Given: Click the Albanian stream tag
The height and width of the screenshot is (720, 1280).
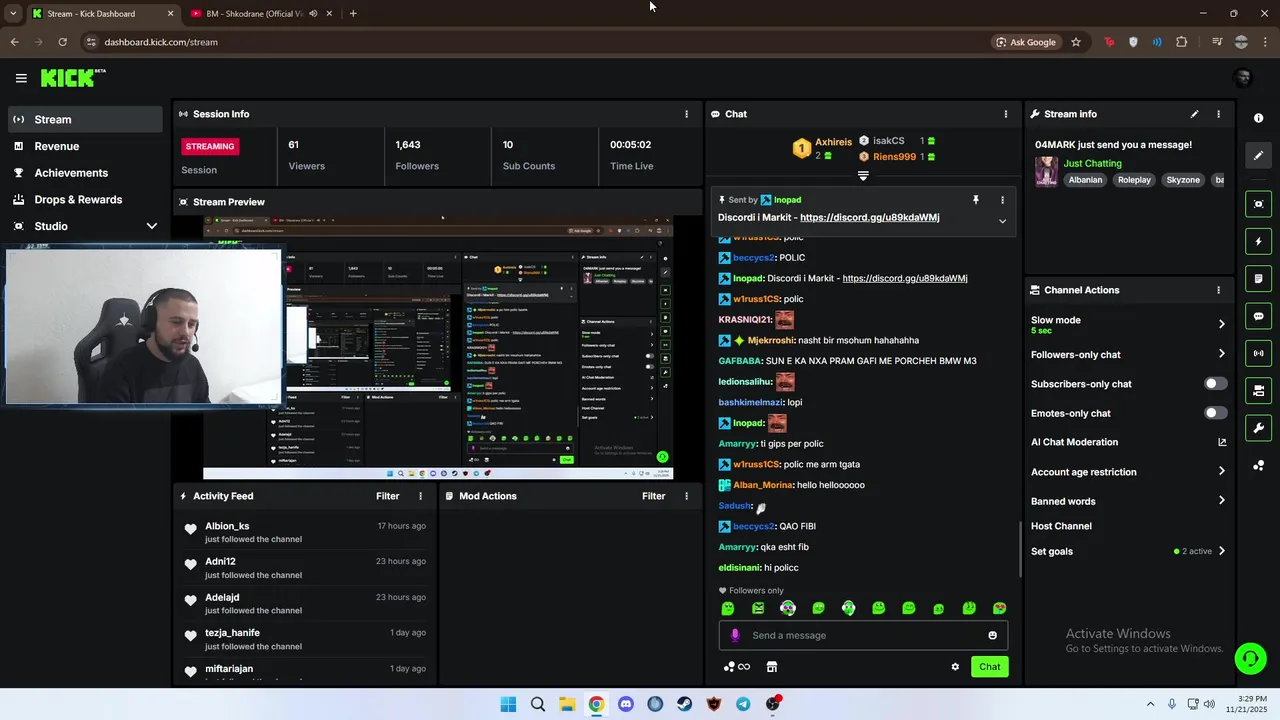Looking at the screenshot, I should [1085, 180].
